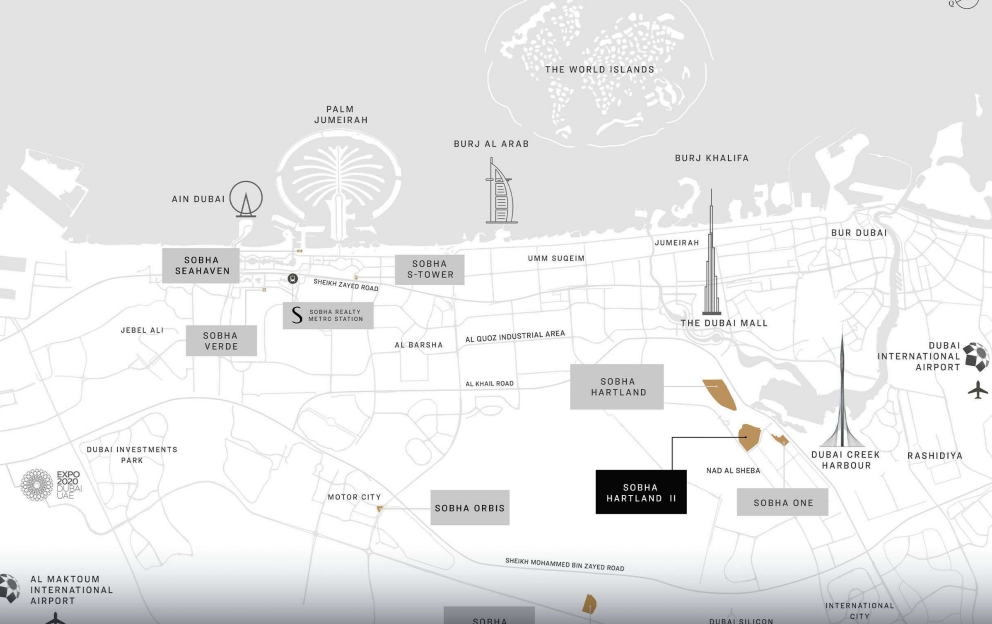Click the Expo 2020 Dubai logo
This screenshot has width=992, height=624.
[51, 485]
